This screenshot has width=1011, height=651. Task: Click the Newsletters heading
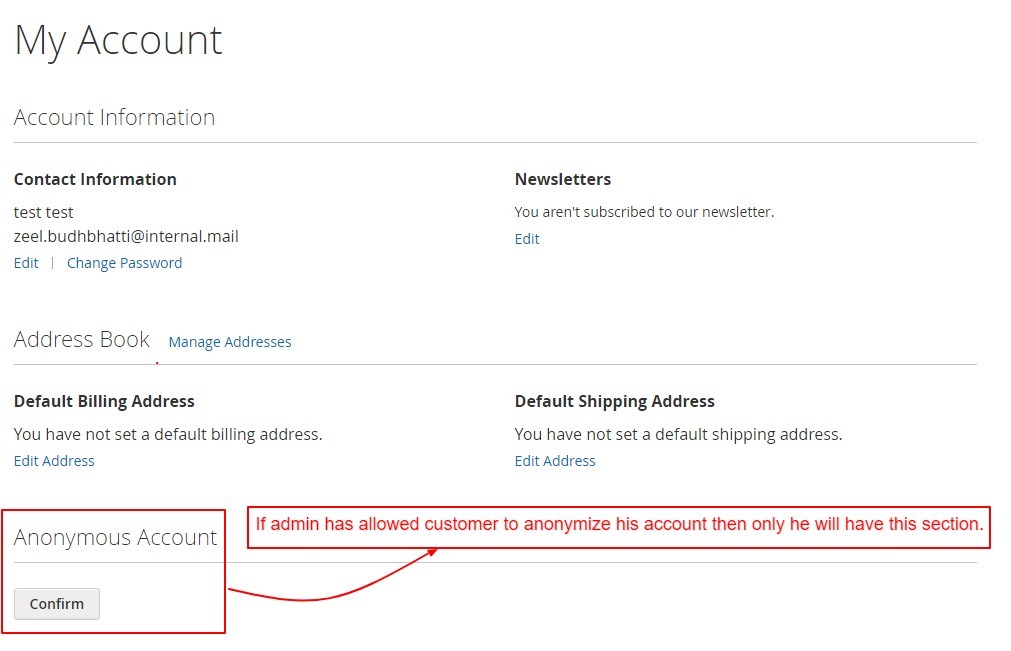(x=563, y=179)
